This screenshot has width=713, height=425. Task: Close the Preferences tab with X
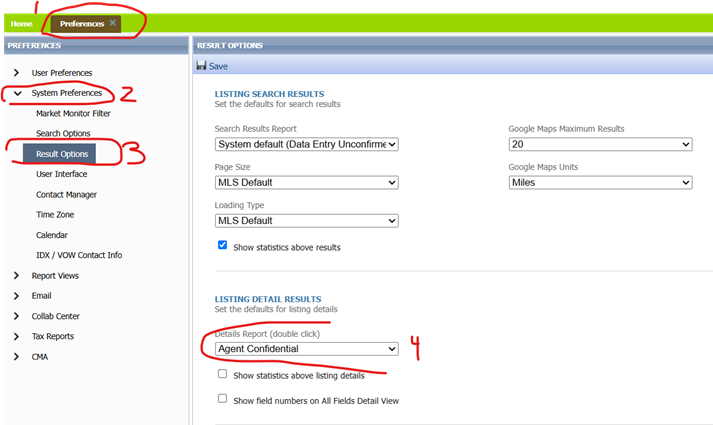coord(113,22)
